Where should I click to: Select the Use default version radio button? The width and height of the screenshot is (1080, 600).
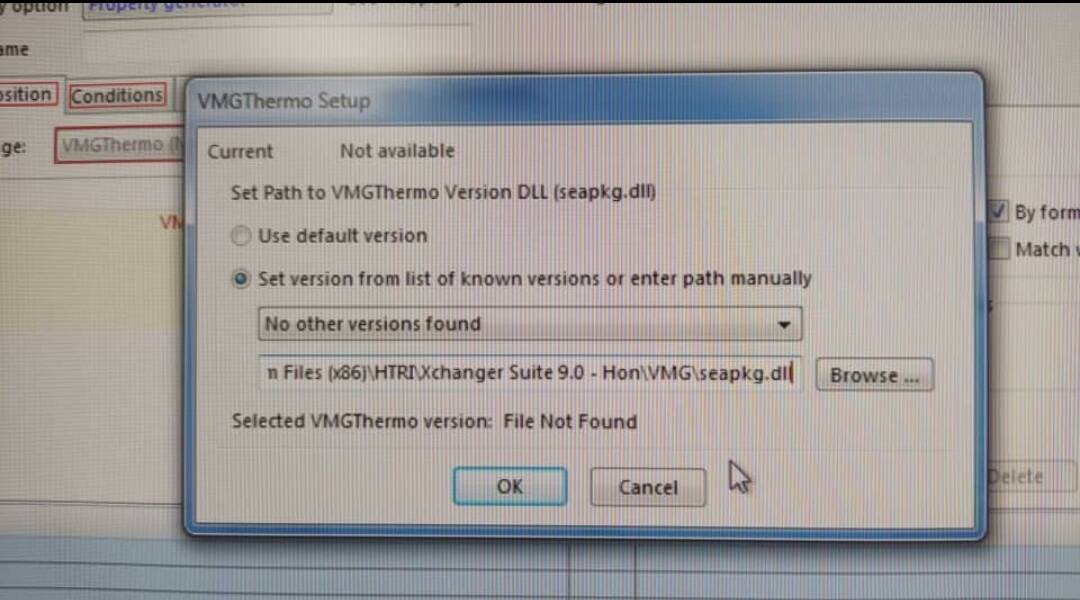pyautogui.click(x=240, y=236)
